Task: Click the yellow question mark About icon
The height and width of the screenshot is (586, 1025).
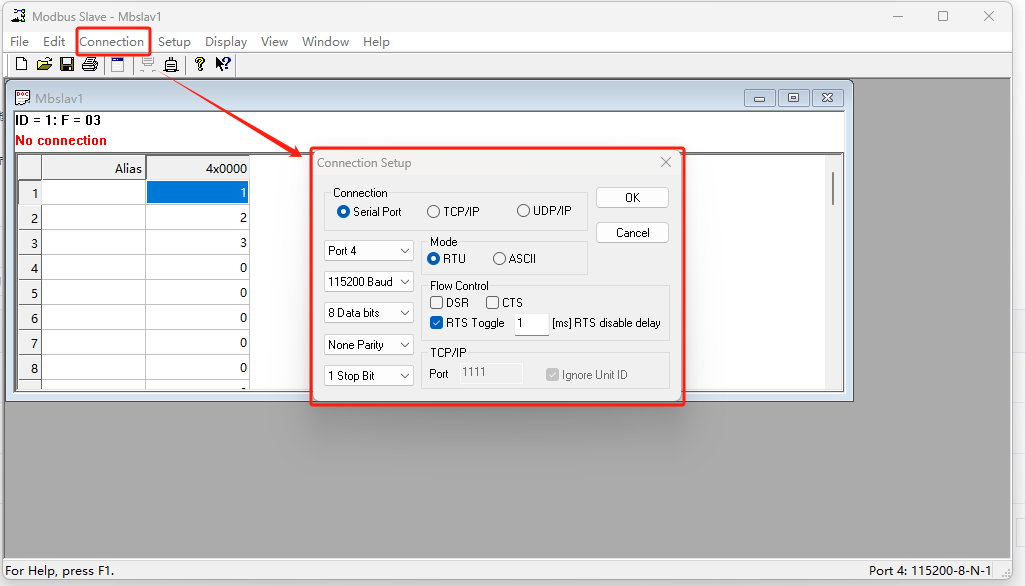Action: (x=200, y=64)
